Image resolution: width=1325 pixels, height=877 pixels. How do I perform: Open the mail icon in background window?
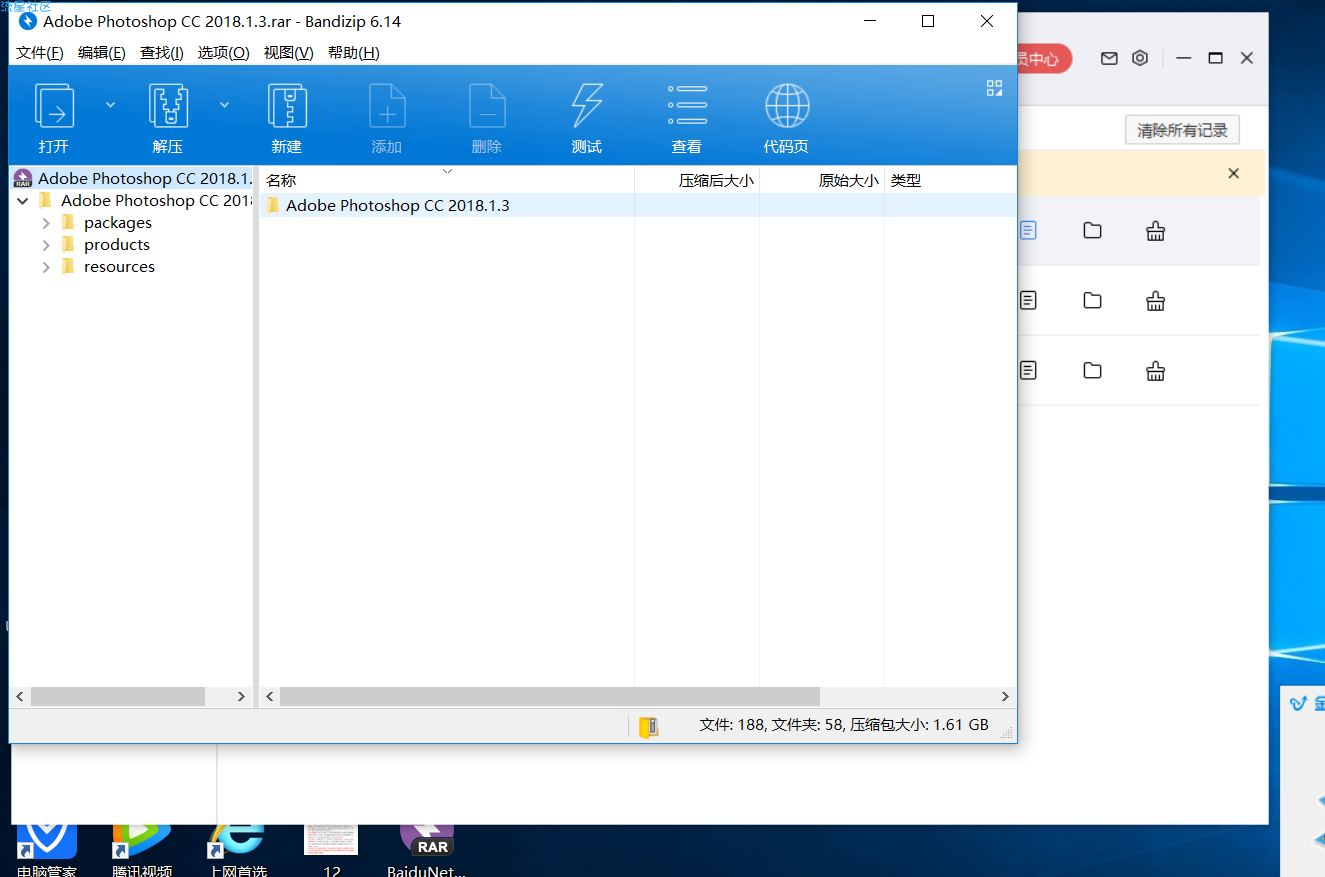1109,59
